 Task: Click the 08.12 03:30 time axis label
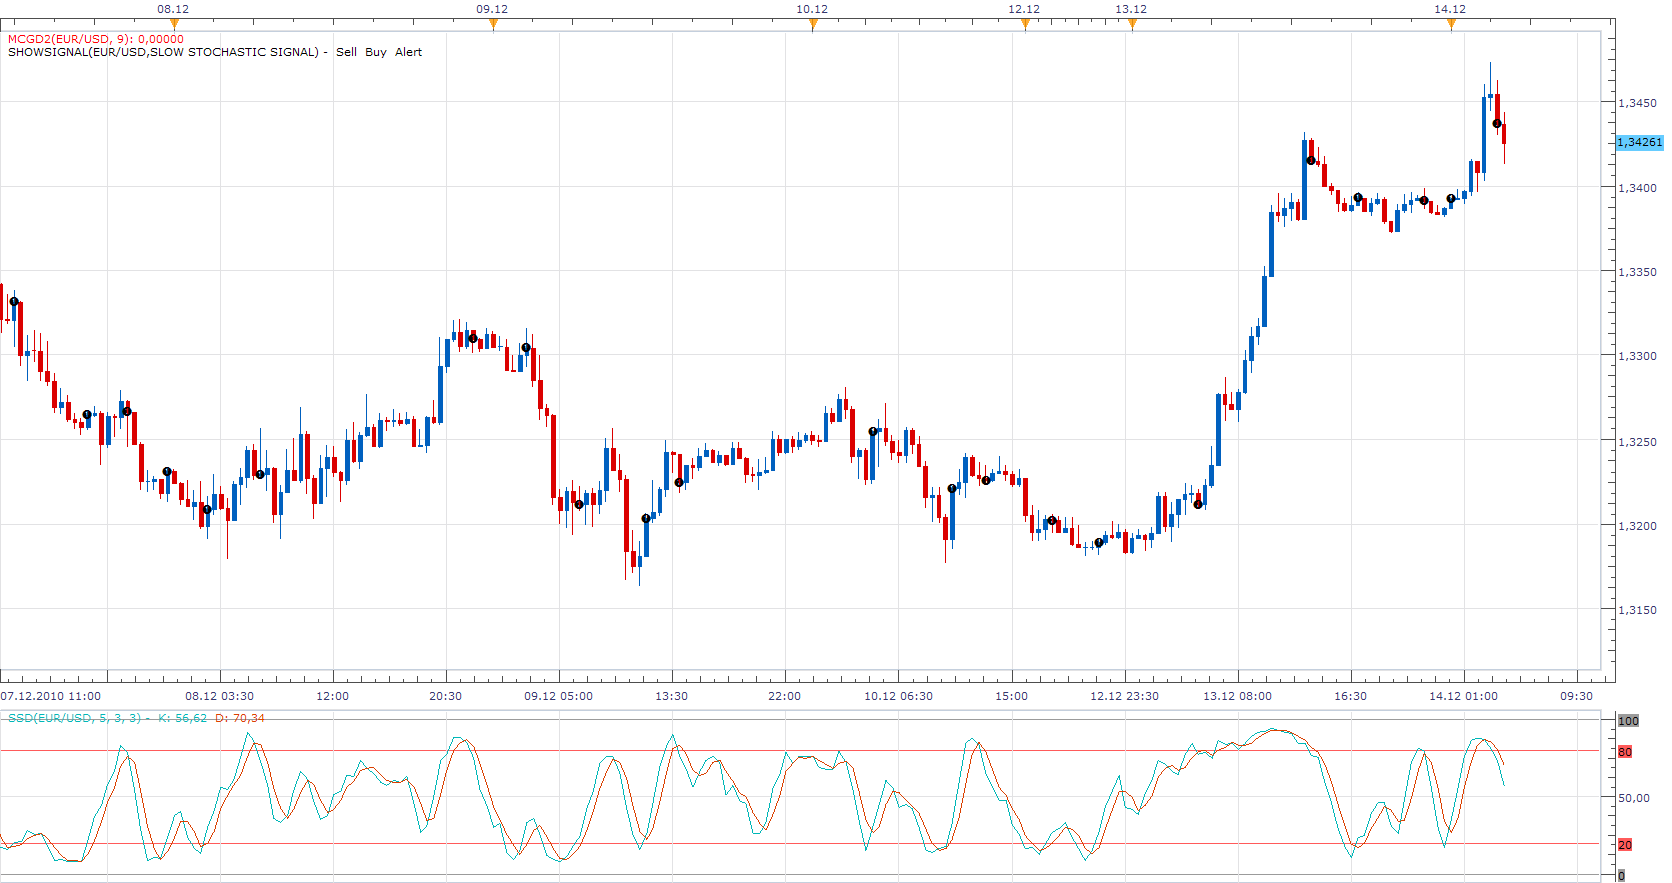[219, 696]
